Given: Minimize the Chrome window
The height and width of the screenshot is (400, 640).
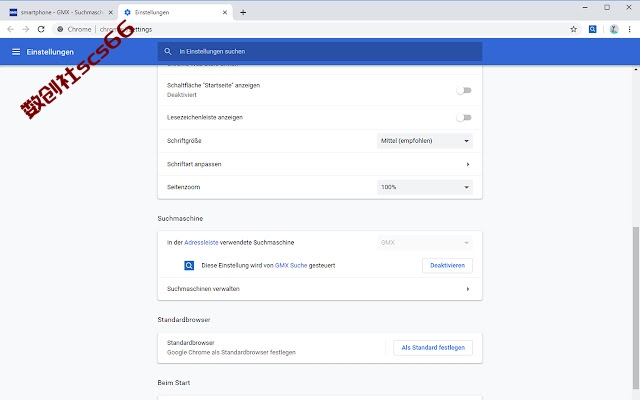Looking at the screenshot, I should (585, 7).
